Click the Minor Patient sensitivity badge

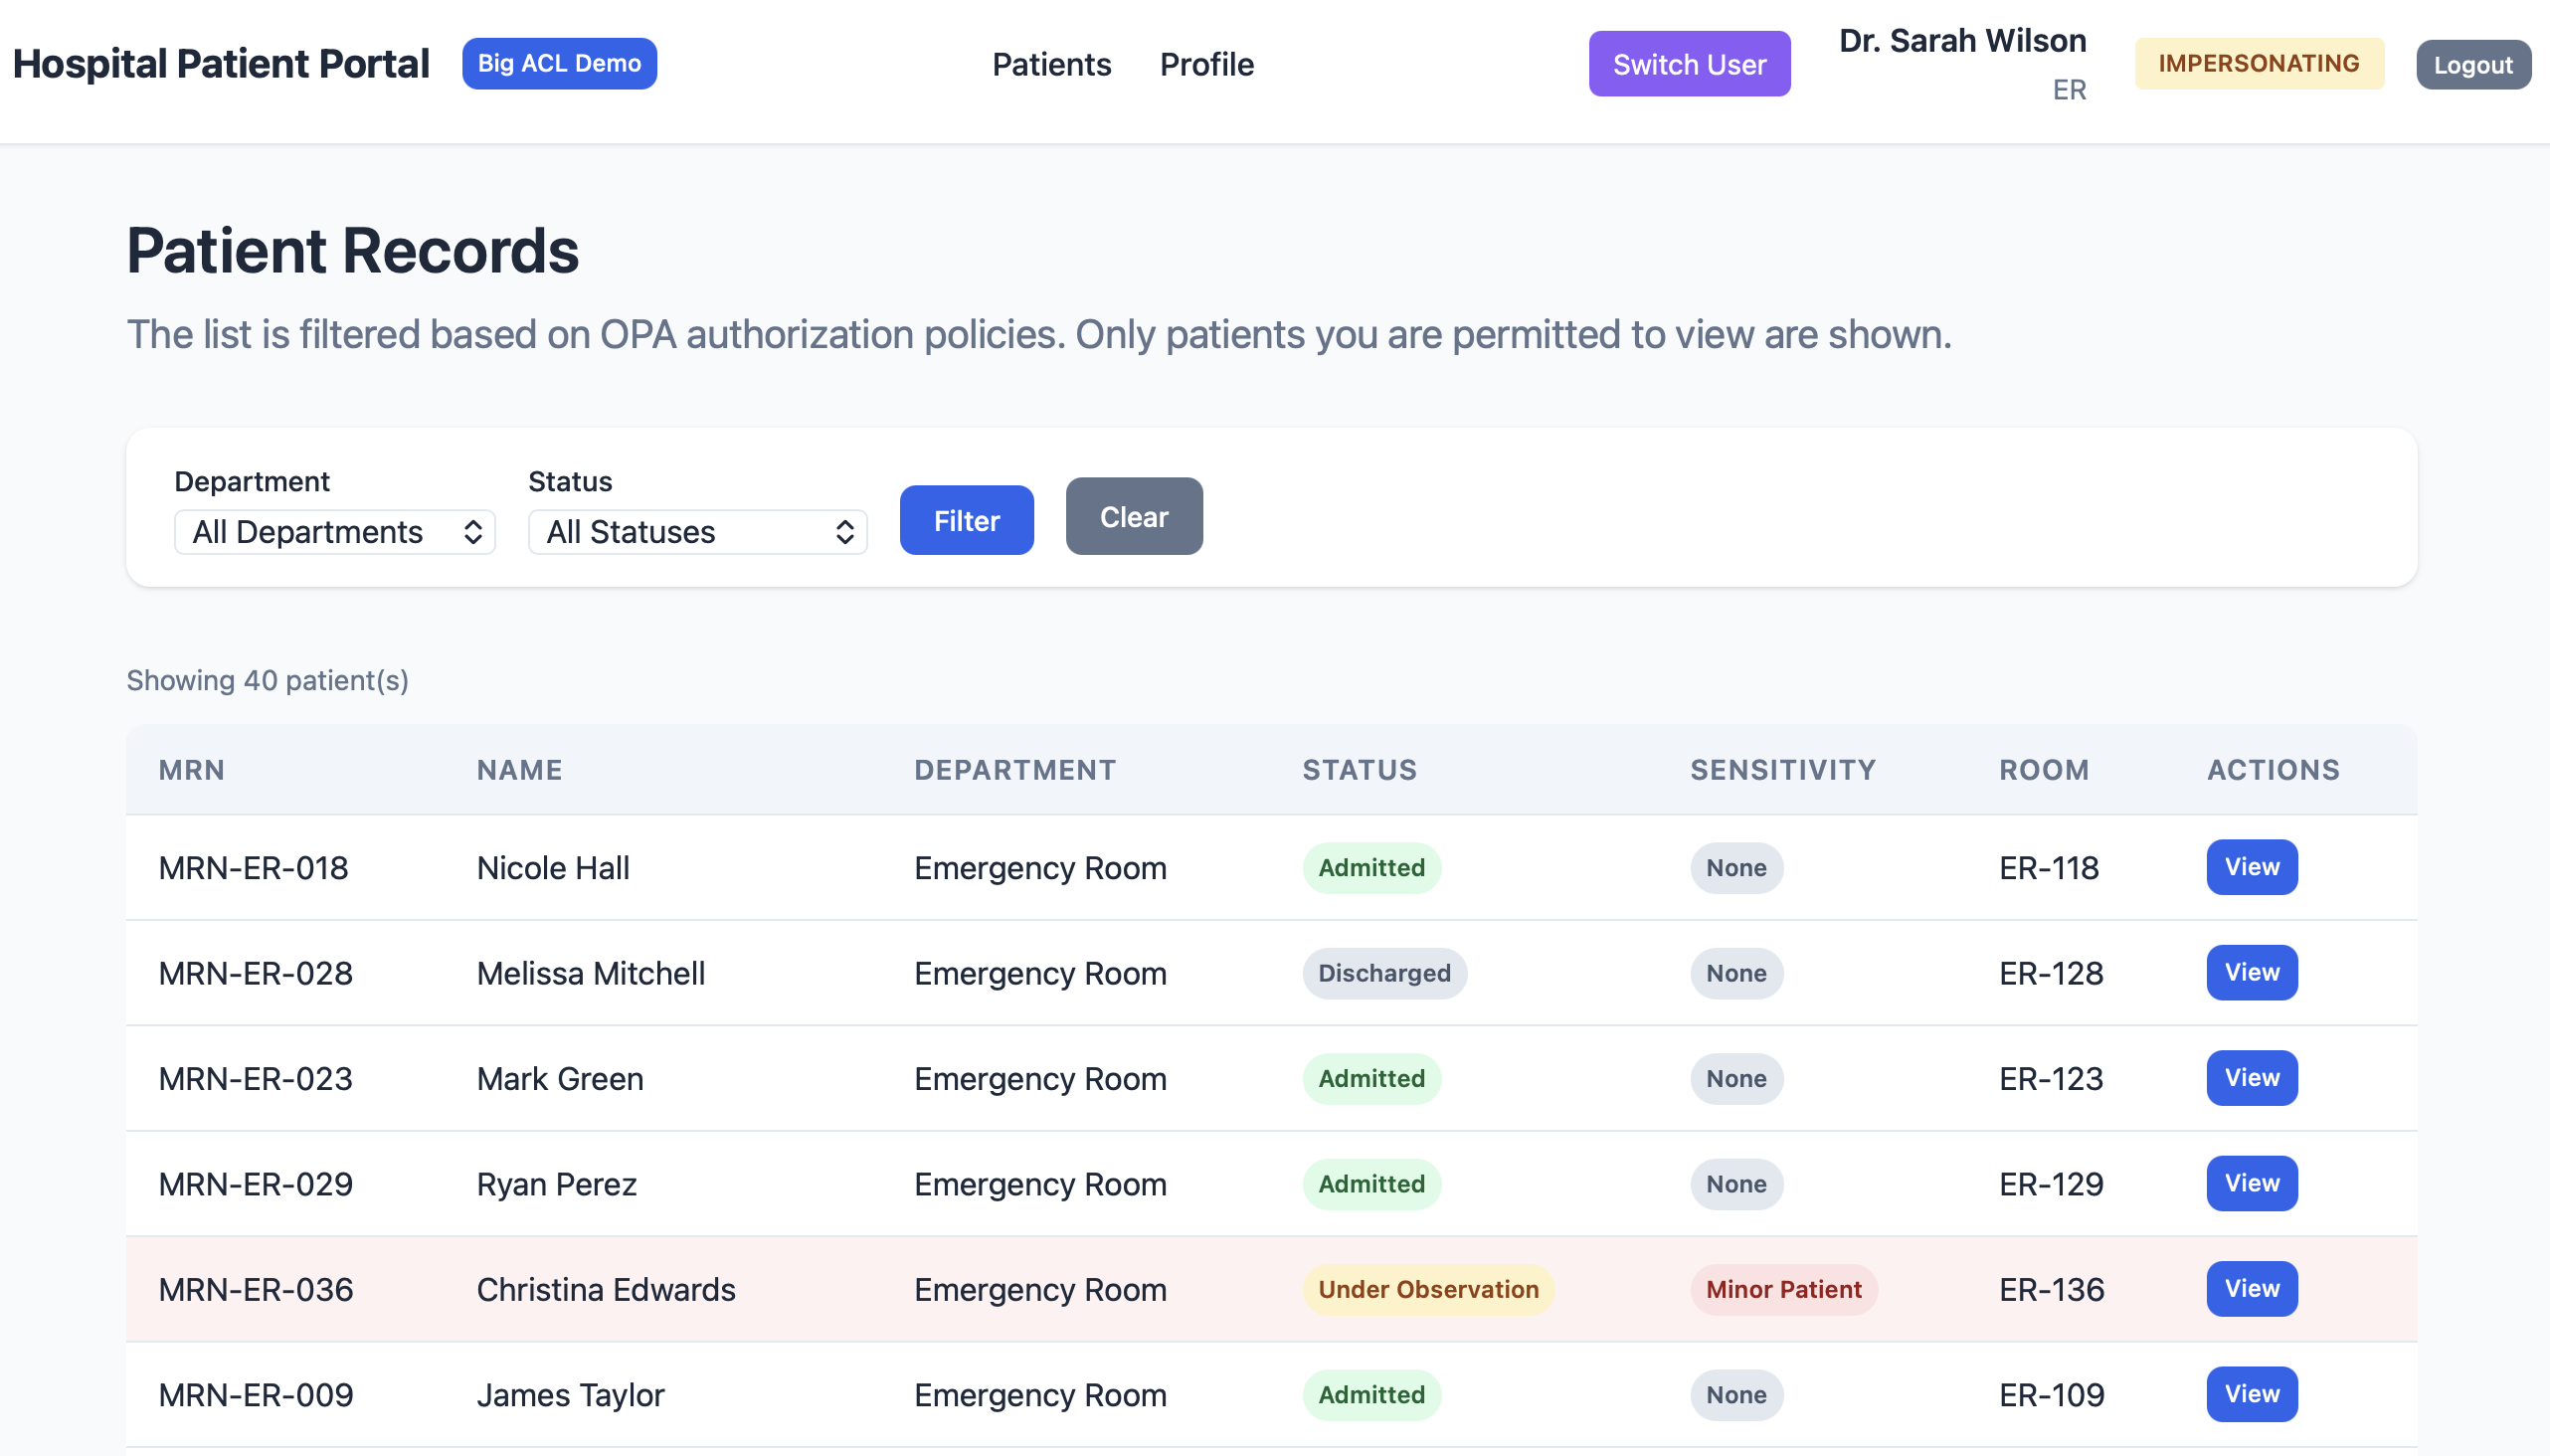pyautogui.click(x=1783, y=1290)
